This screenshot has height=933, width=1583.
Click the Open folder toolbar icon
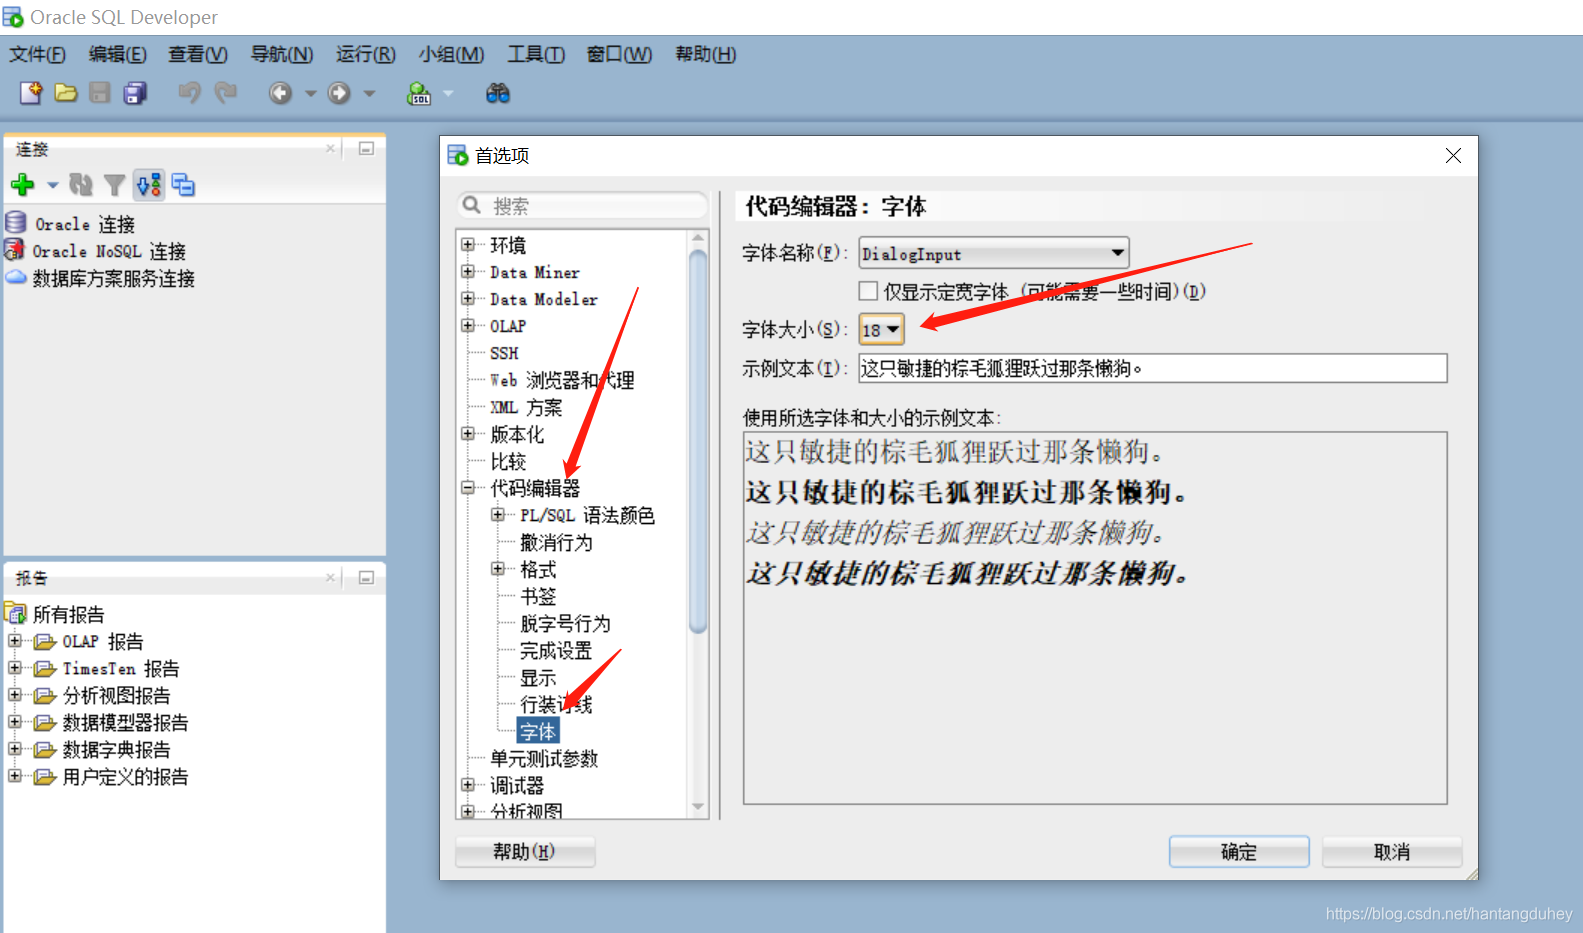(x=66, y=93)
